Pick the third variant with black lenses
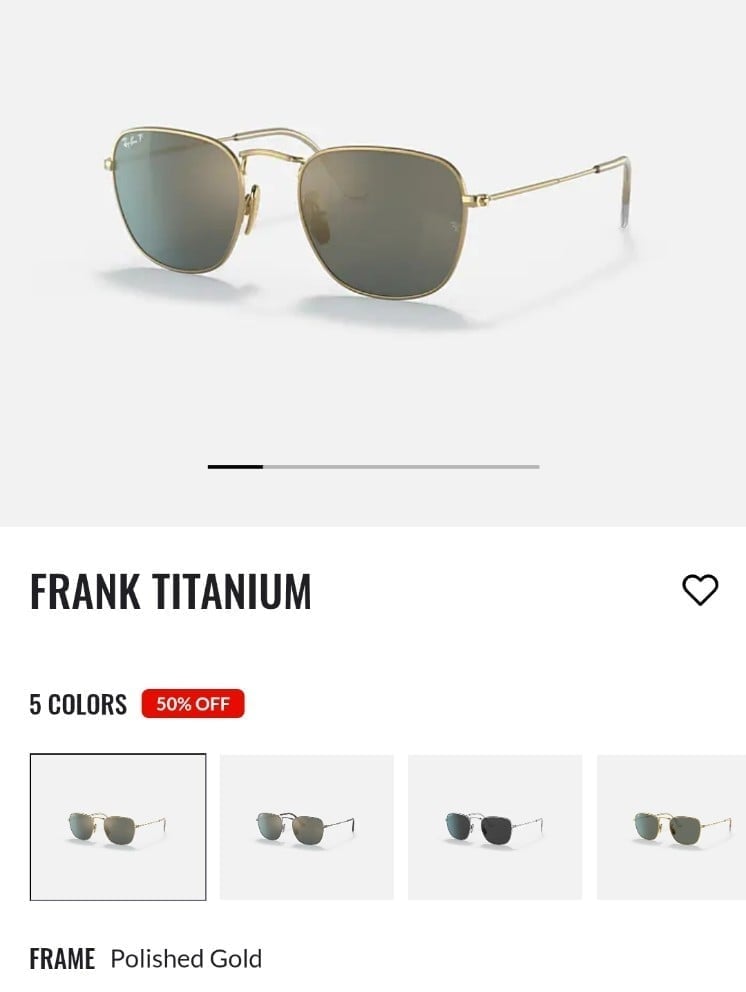Image resolution: width=746 pixels, height=992 pixels. (495, 827)
